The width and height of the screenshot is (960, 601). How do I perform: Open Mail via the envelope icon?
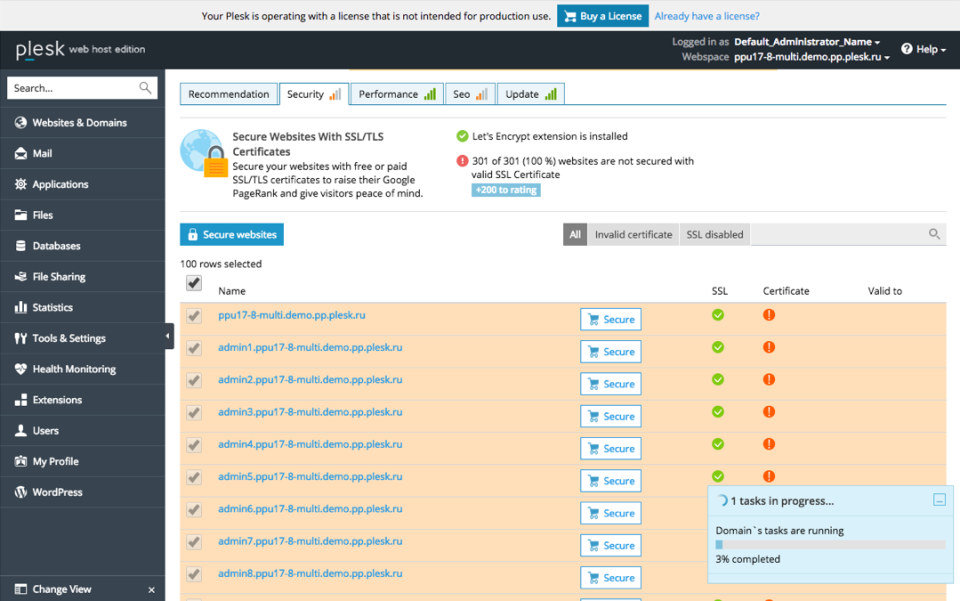(x=21, y=153)
